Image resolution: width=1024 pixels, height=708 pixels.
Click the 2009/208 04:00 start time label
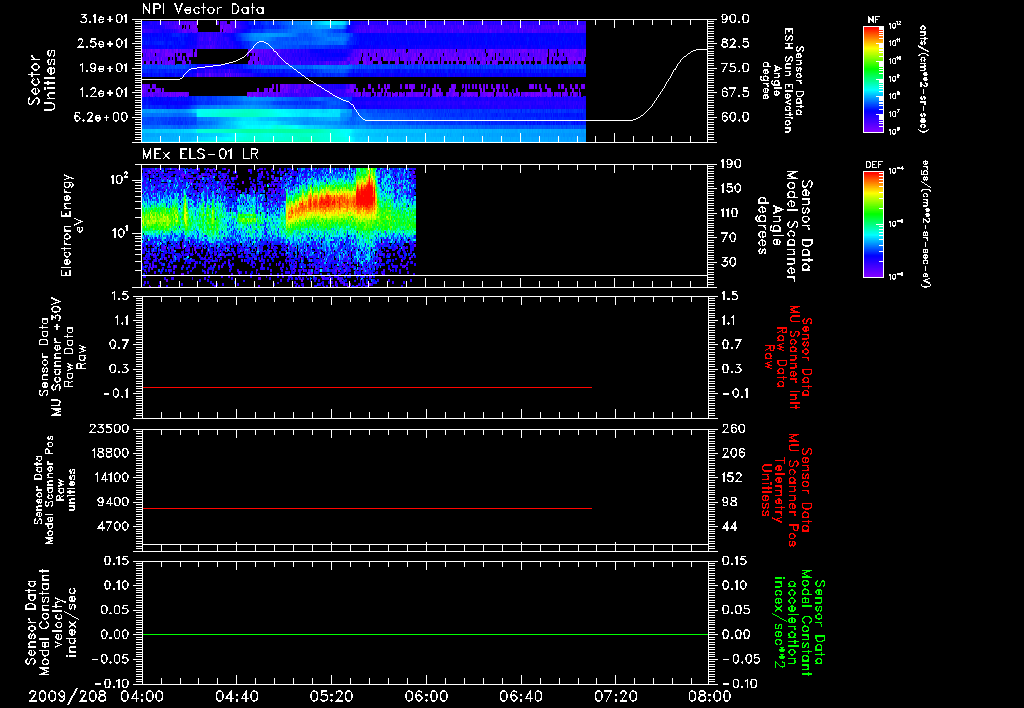click(95, 696)
